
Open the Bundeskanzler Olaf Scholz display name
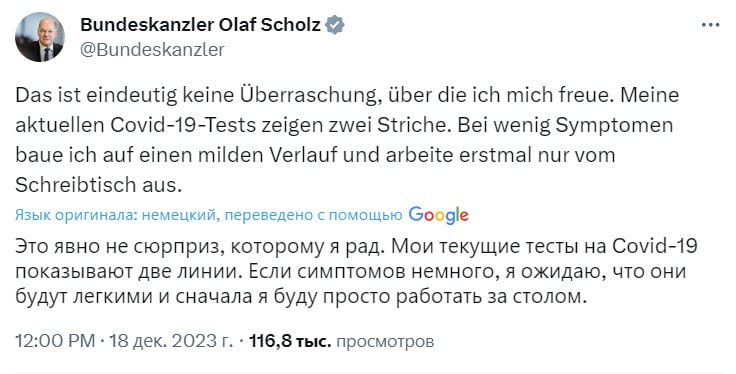tap(201, 25)
